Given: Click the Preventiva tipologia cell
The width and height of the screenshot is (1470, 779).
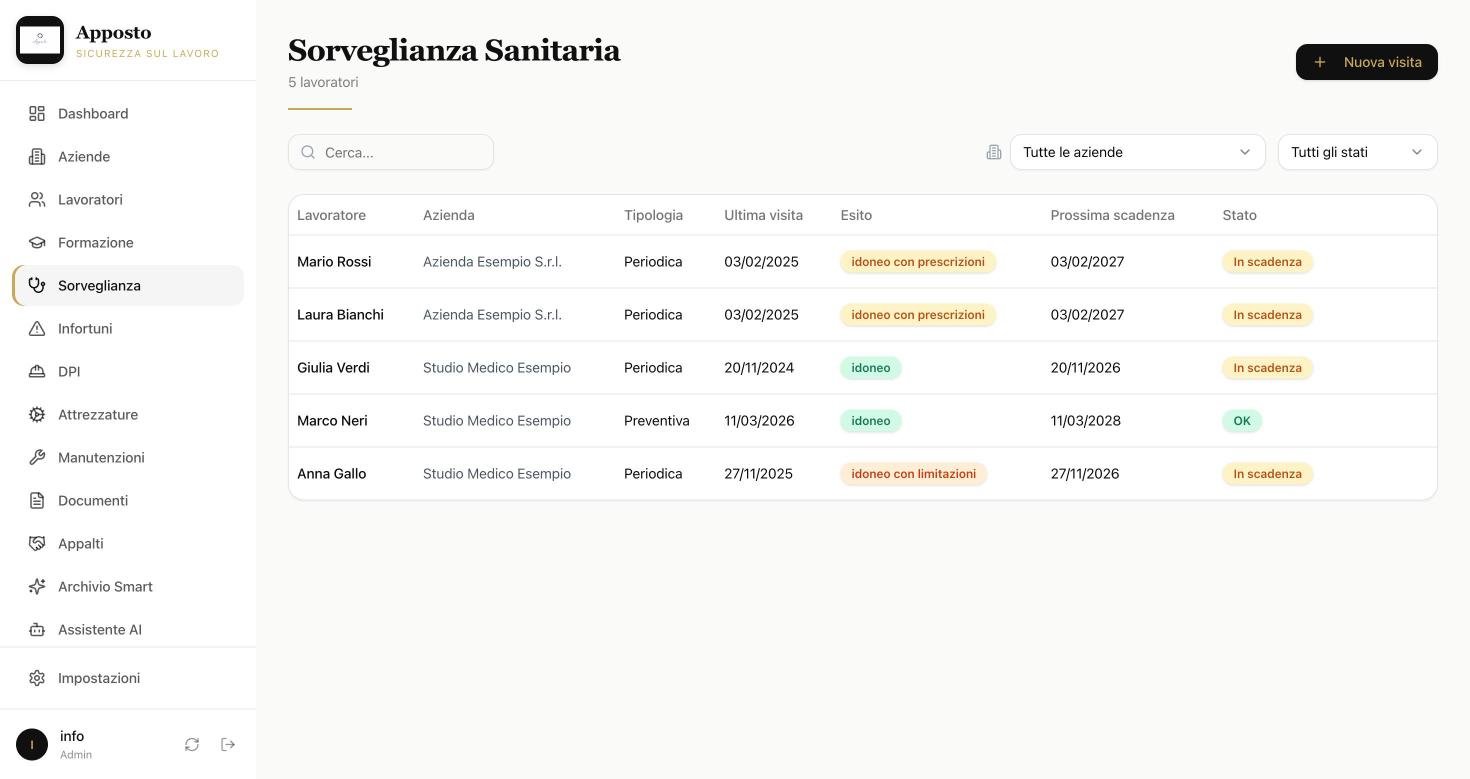Looking at the screenshot, I should [656, 421].
